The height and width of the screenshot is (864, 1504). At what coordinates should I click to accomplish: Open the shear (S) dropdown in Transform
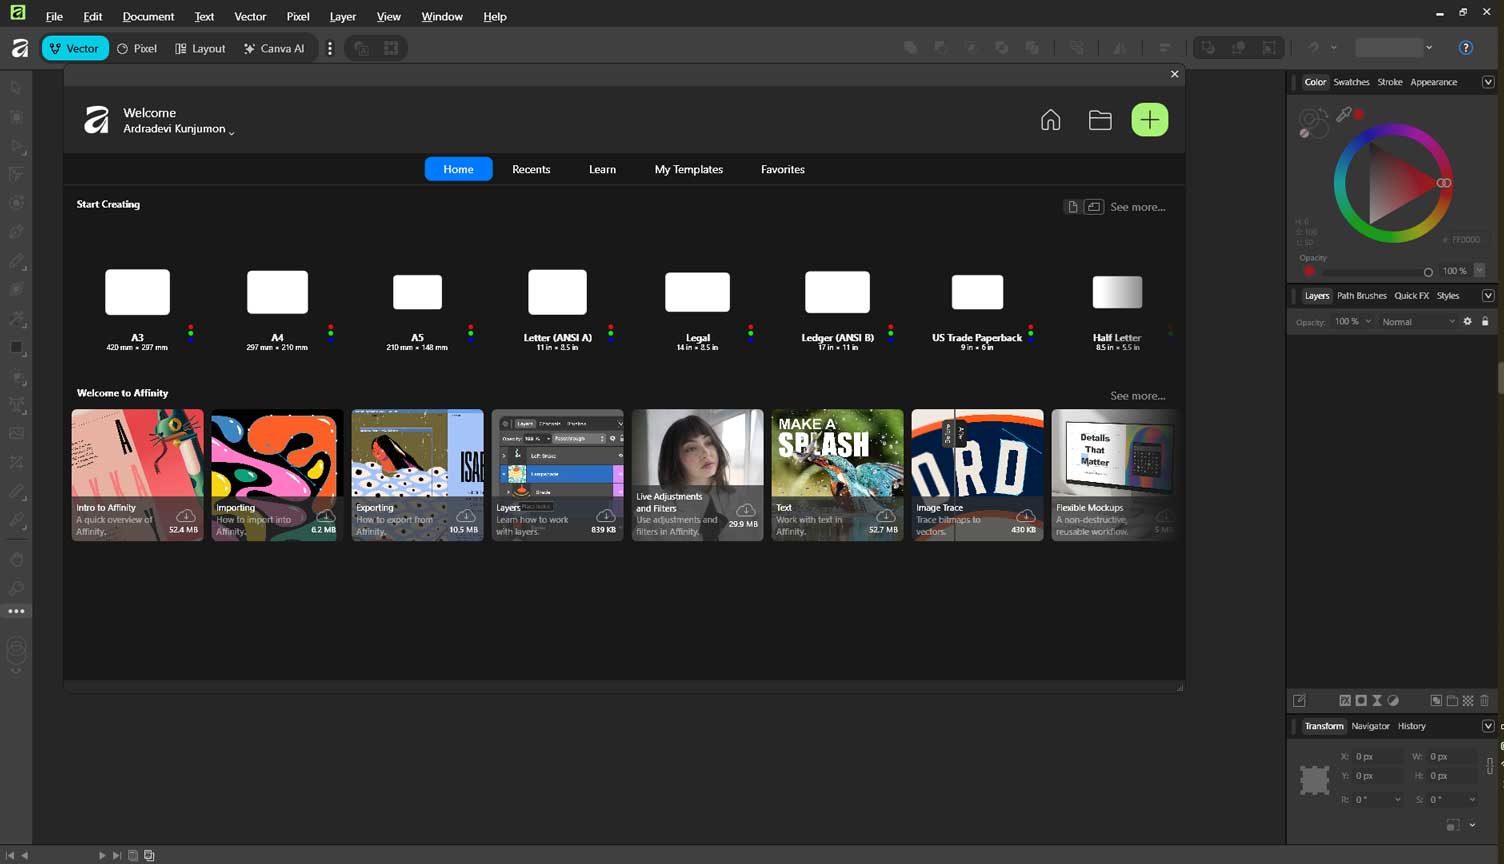(x=1471, y=800)
